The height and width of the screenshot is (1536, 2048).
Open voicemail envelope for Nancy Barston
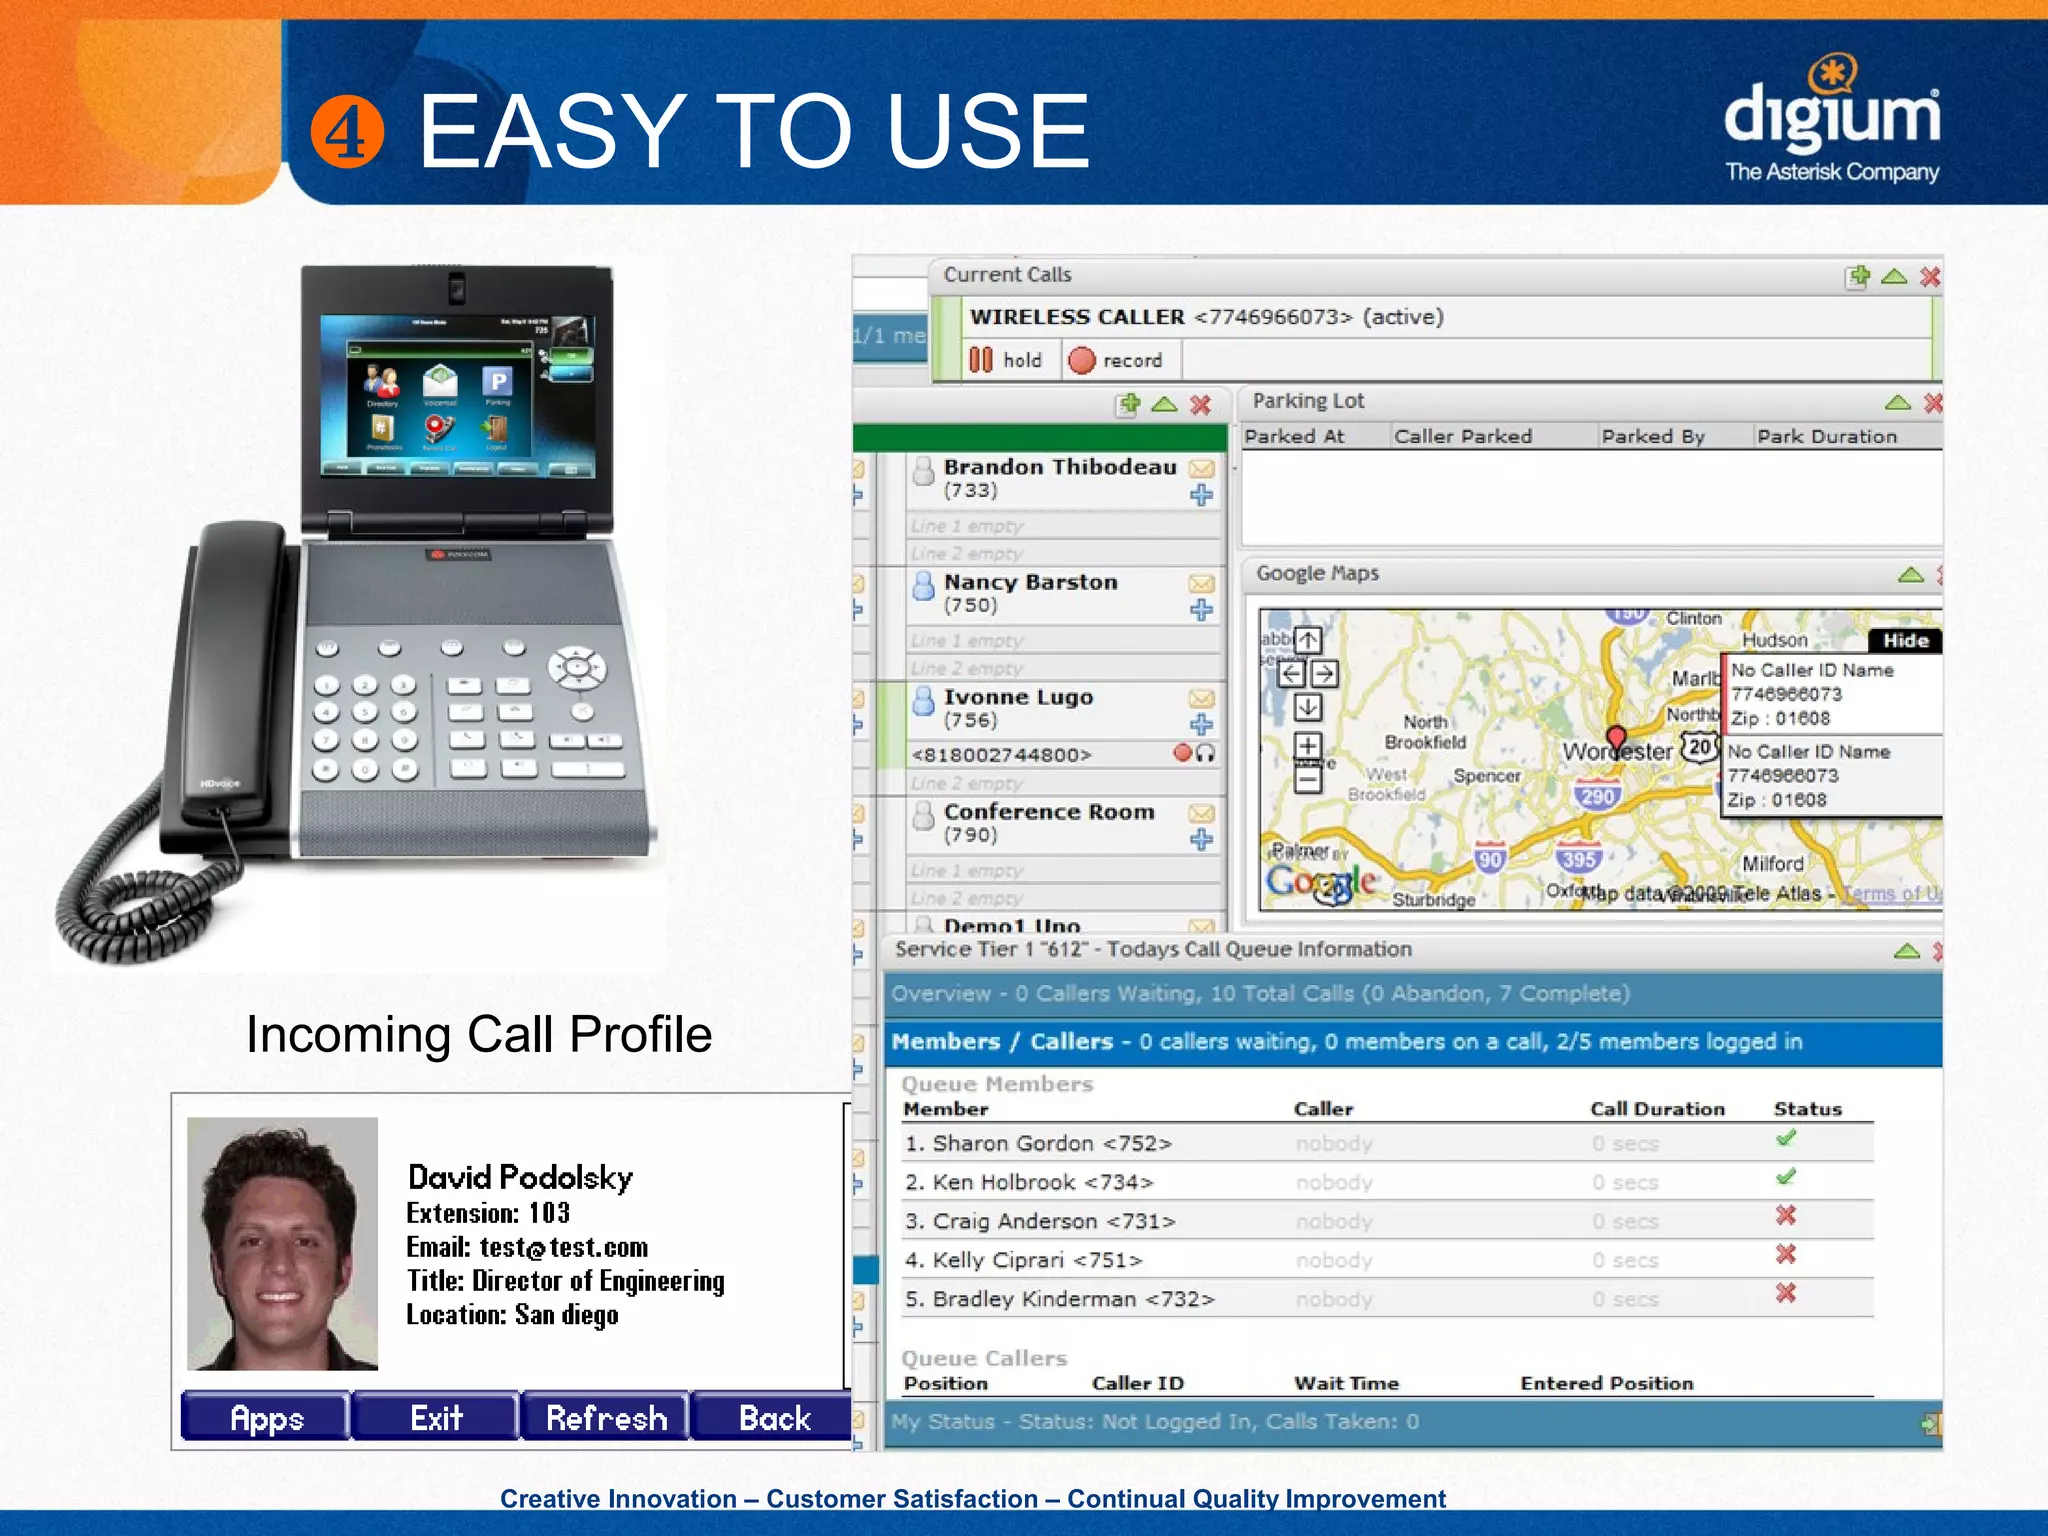click(1202, 583)
